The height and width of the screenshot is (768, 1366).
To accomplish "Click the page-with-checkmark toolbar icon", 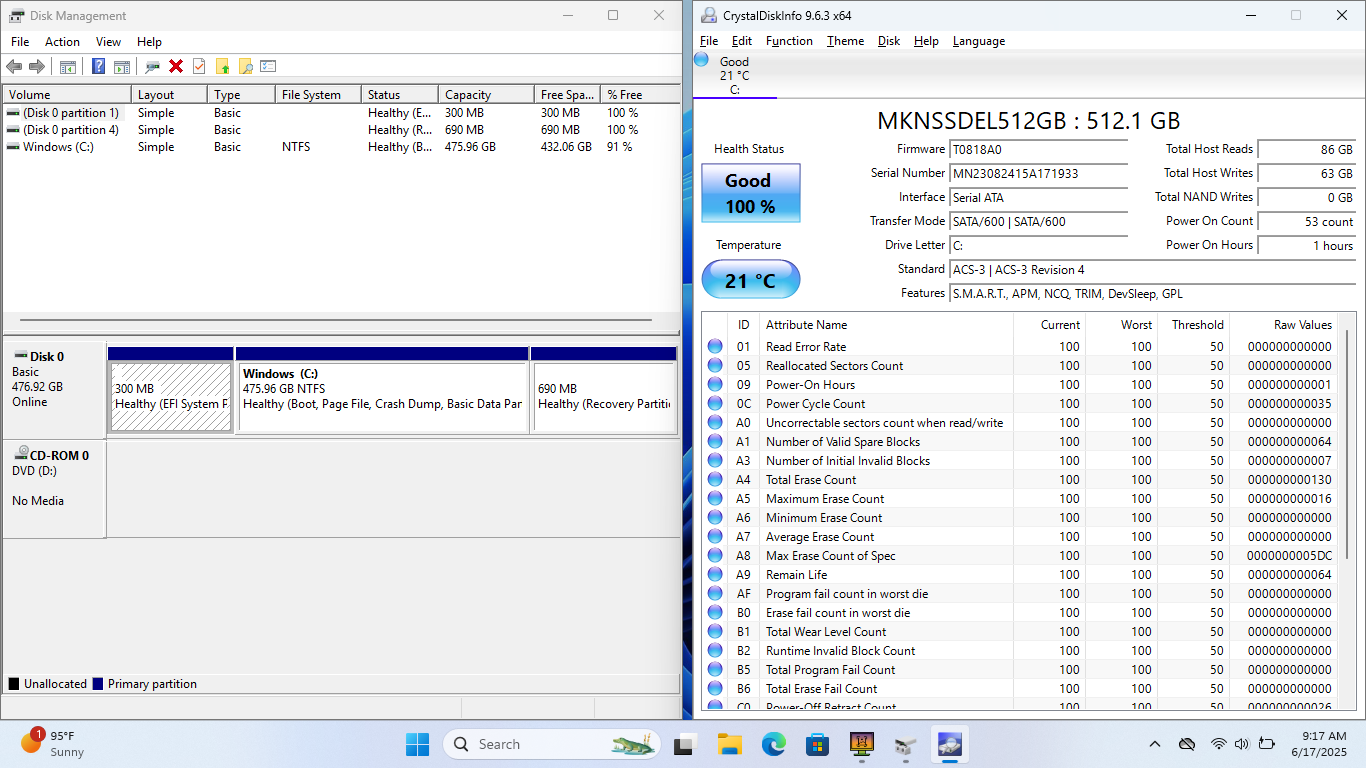I will click(199, 66).
